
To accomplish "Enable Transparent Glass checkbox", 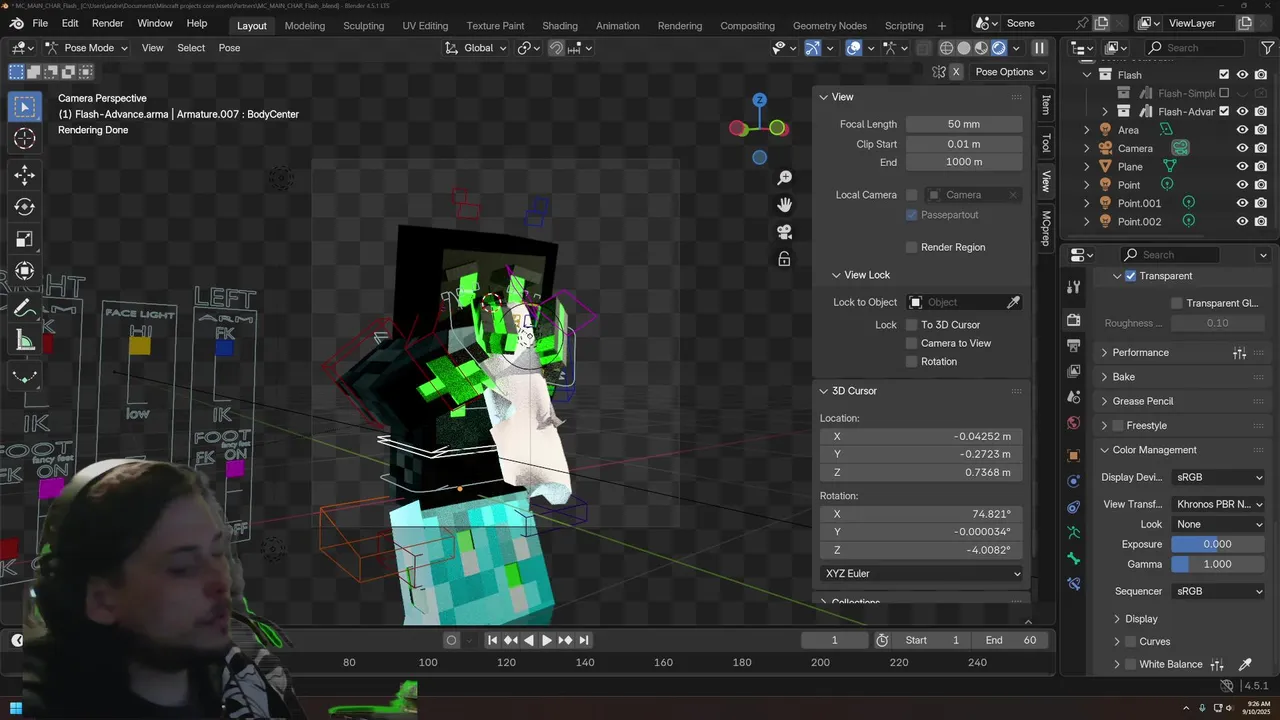I will coord(1177,303).
